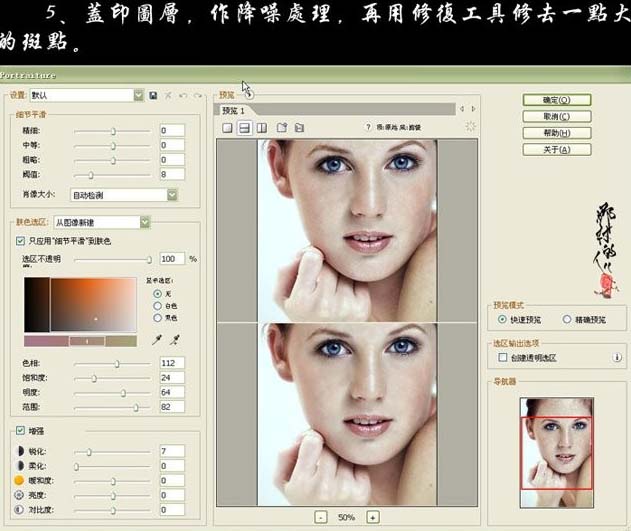The image size is (631, 531).
Task: Delete the preset using the X icon
Action: pyautogui.click(x=168, y=95)
